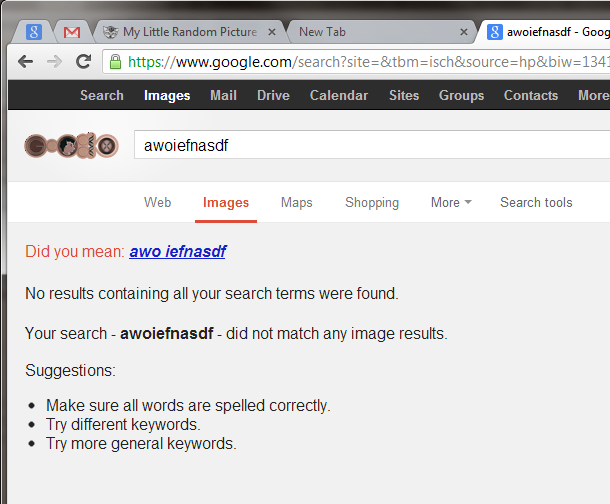Click the green HTTPS padlock icon
The height and width of the screenshot is (504, 610).
tap(116, 62)
